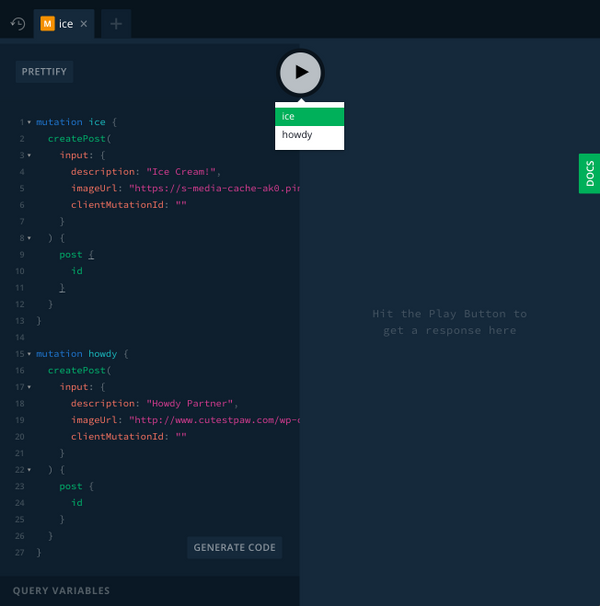Click the GENERATE CODE button

235,547
